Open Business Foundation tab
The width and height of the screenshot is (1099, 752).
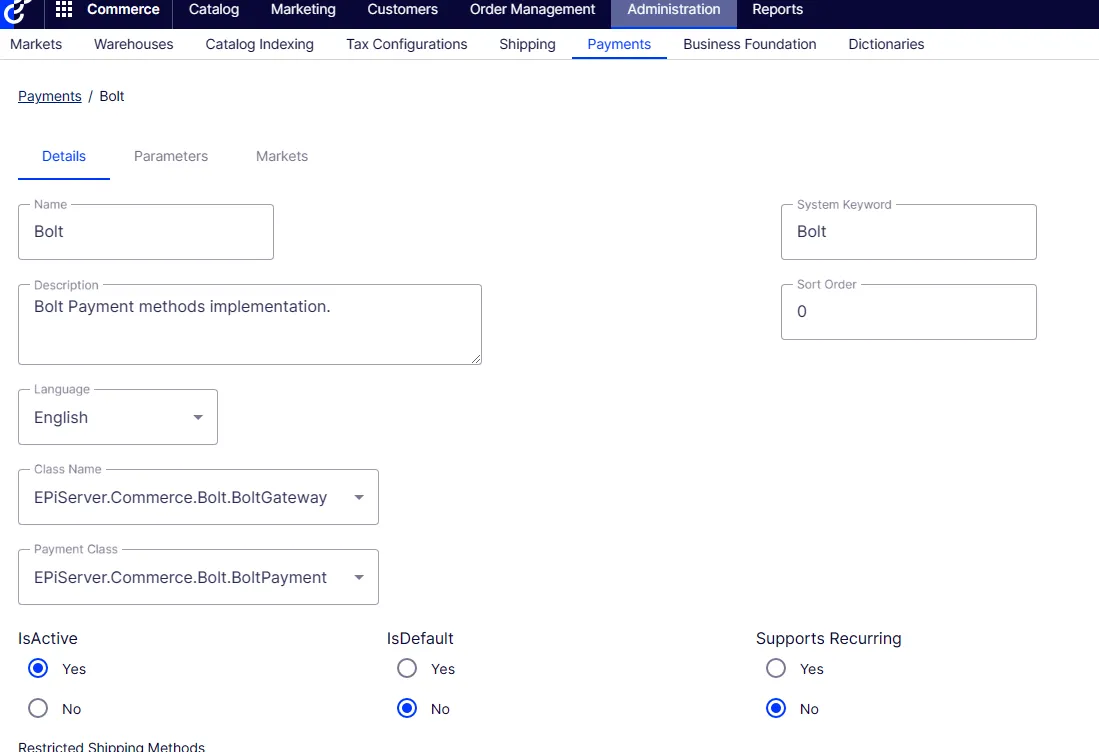click(749, 44)
